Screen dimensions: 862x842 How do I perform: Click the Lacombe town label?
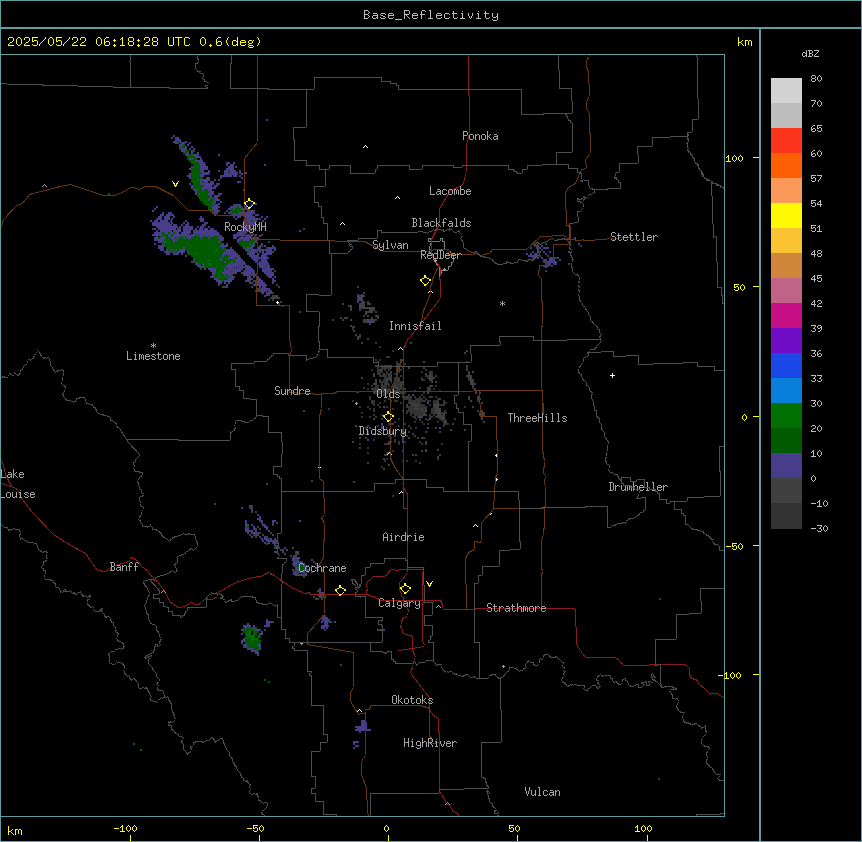[450, 191]
